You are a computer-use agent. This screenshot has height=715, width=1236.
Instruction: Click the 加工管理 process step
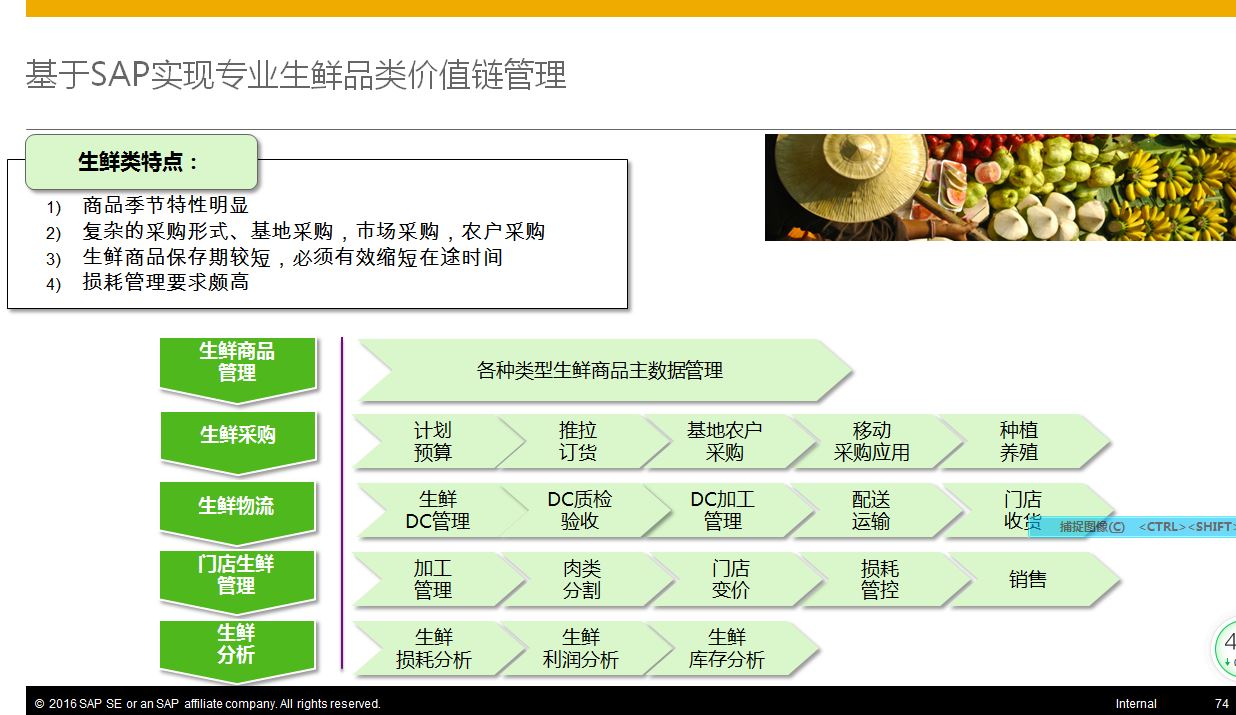438,579
